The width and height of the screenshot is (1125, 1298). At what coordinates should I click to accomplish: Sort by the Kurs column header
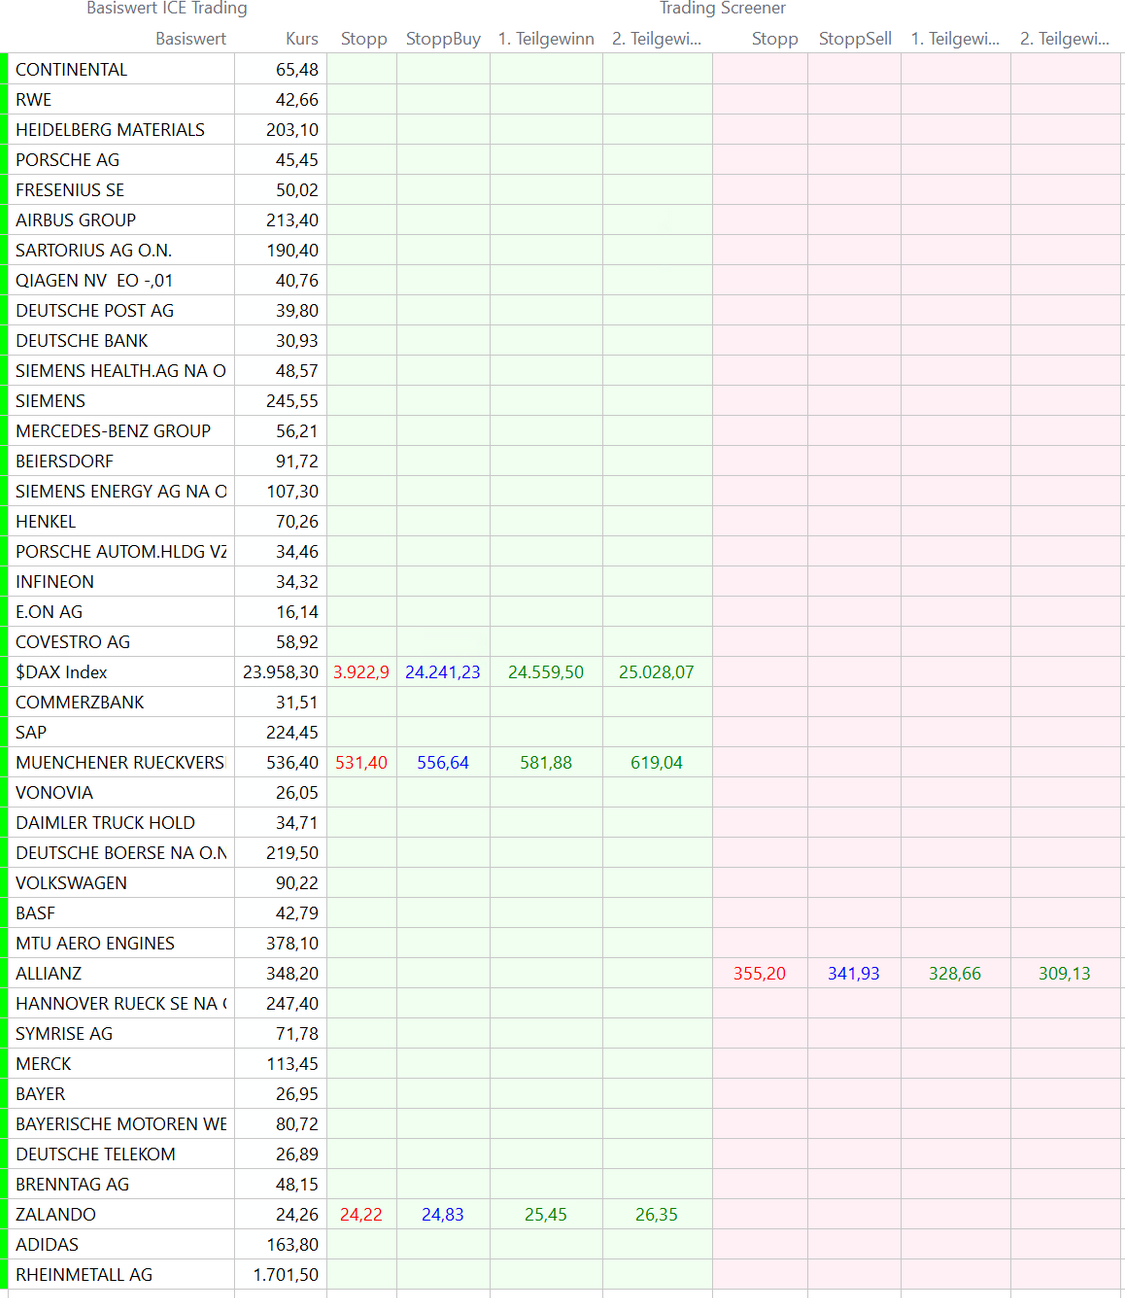pyautogui.click(x=301, y=39)
